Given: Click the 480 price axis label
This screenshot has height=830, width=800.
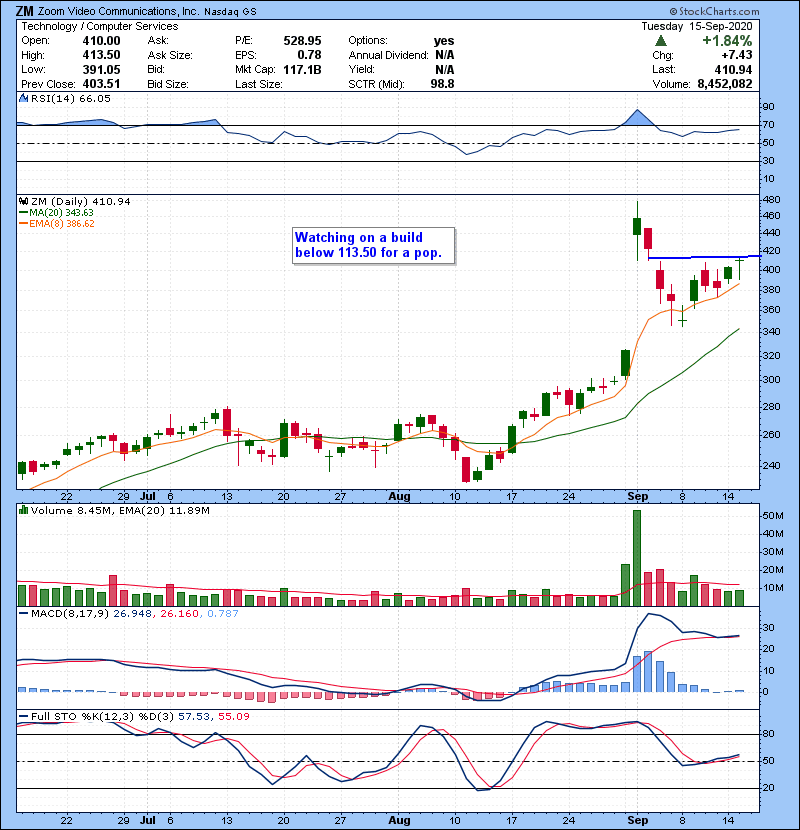Looking at the screenshot, I should [x=772, y=200].
